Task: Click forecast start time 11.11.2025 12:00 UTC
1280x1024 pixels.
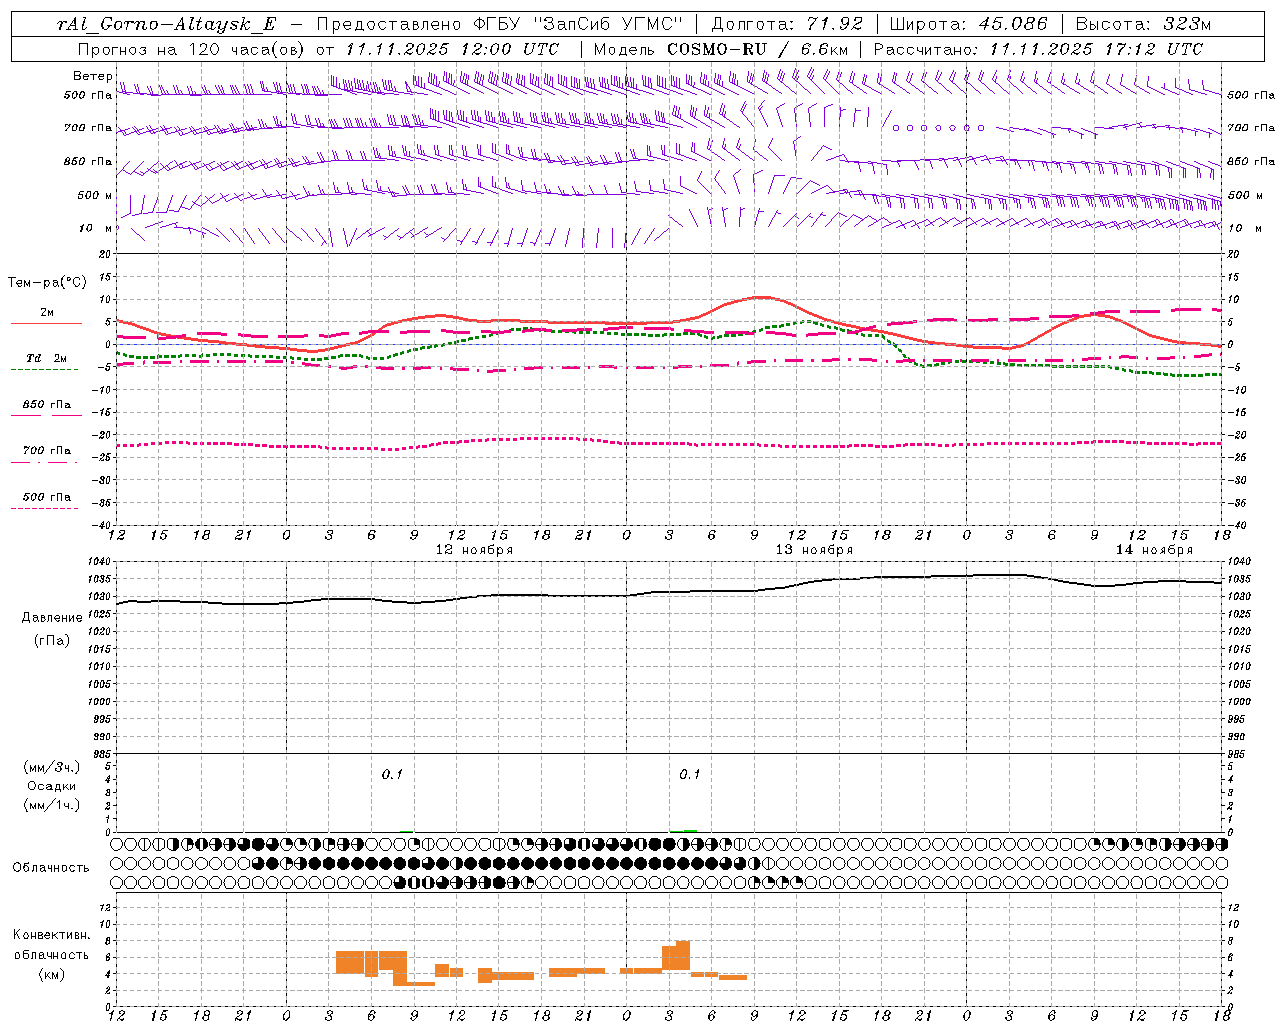Action: point(452,48)
